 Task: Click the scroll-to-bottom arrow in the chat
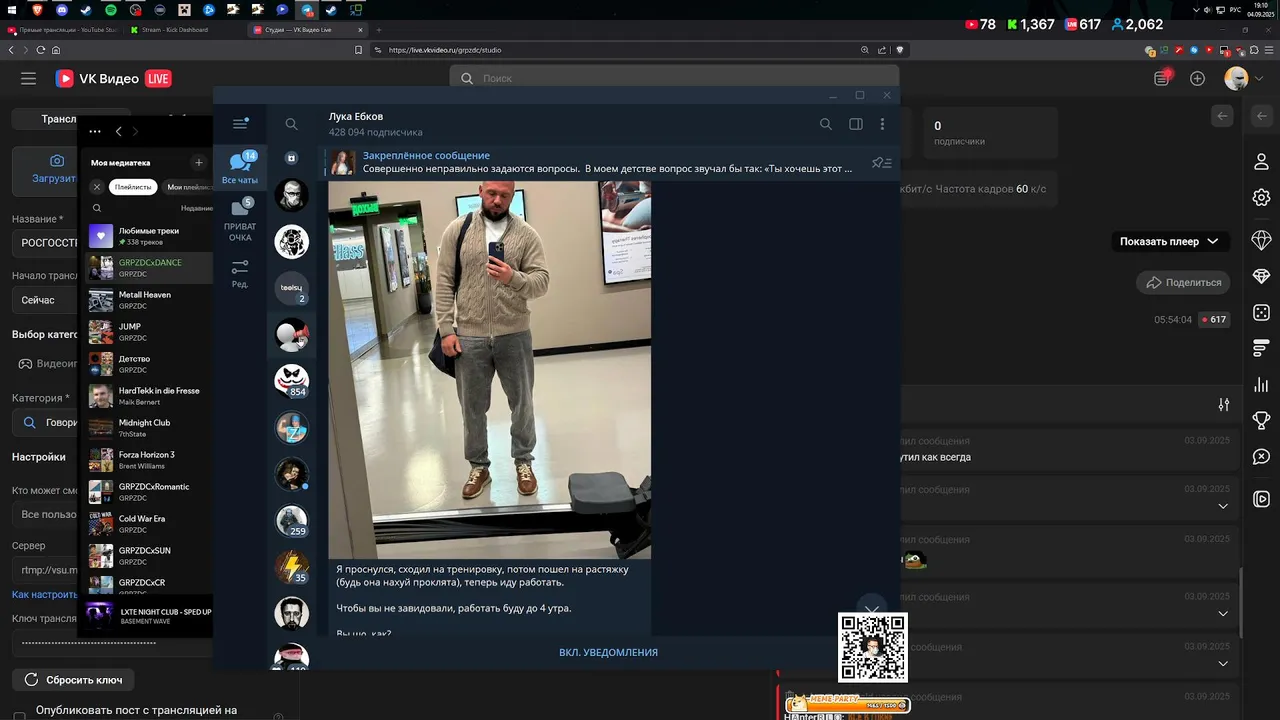pyautogui.click(x=872, y=608)
